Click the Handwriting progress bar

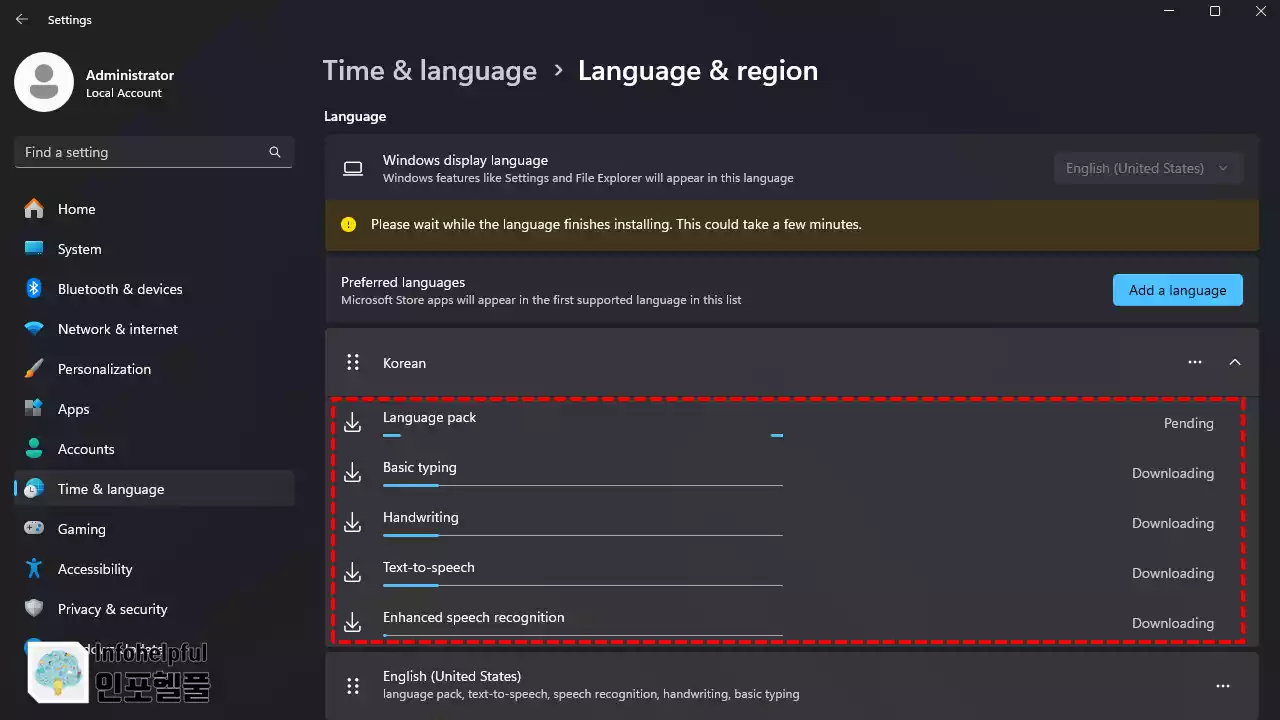(x=582, y=536)
